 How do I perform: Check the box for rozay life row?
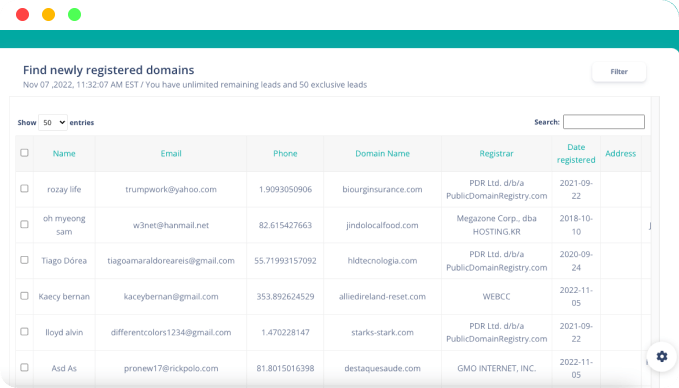[x=24, y=189]
